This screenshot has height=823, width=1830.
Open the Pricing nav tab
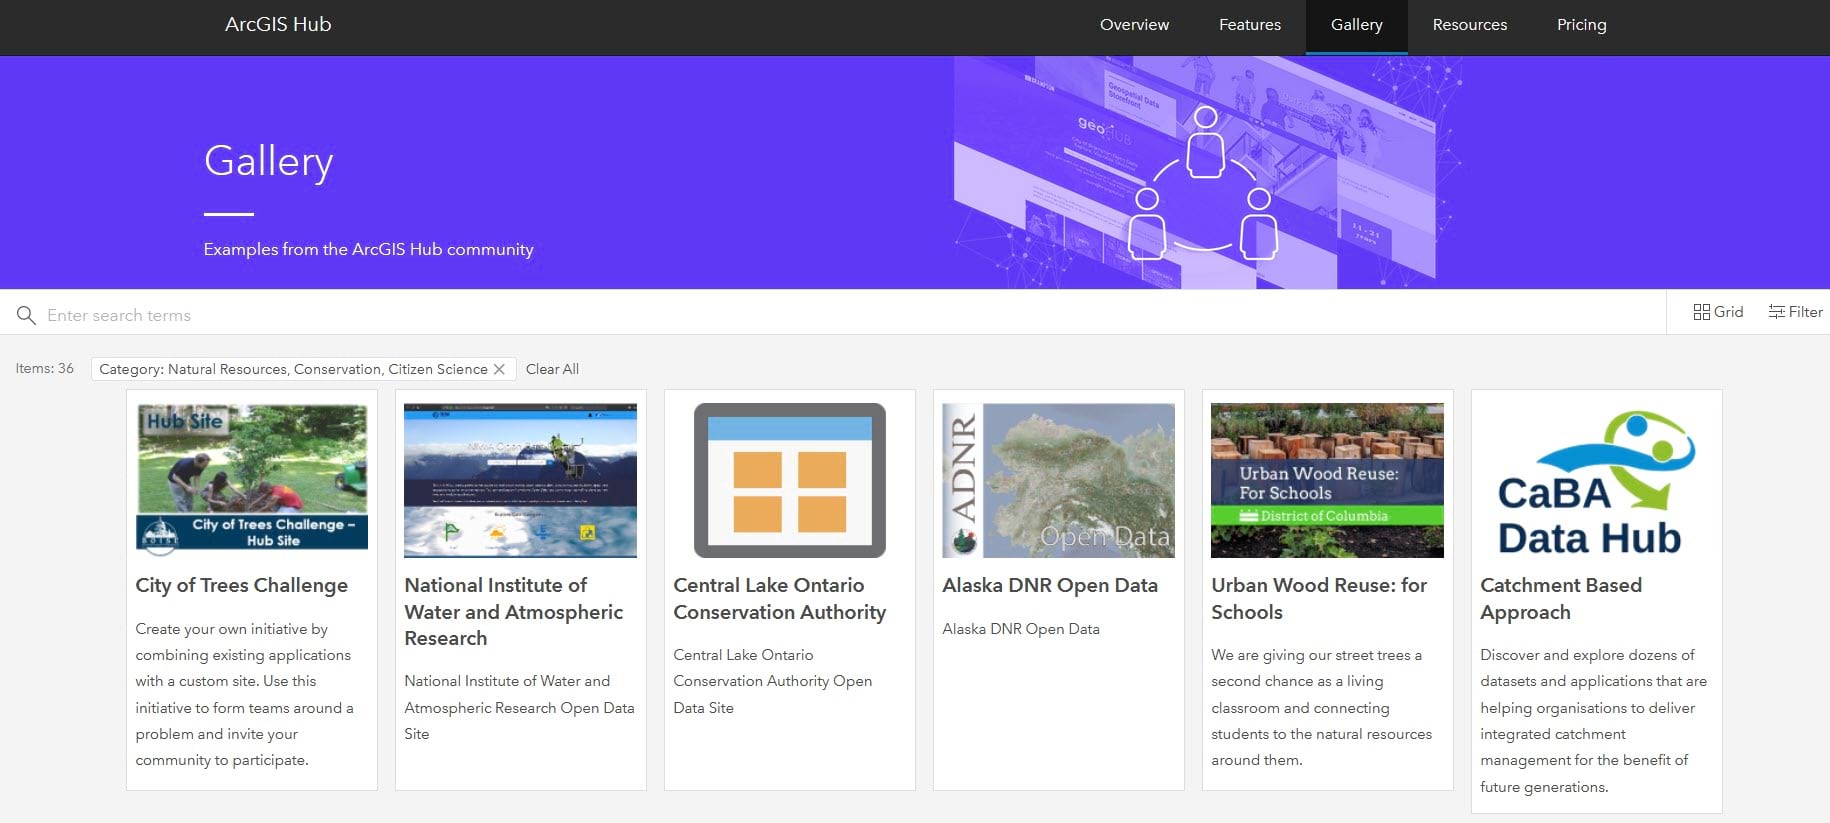pyautogui.click(x=1581, y=25)
